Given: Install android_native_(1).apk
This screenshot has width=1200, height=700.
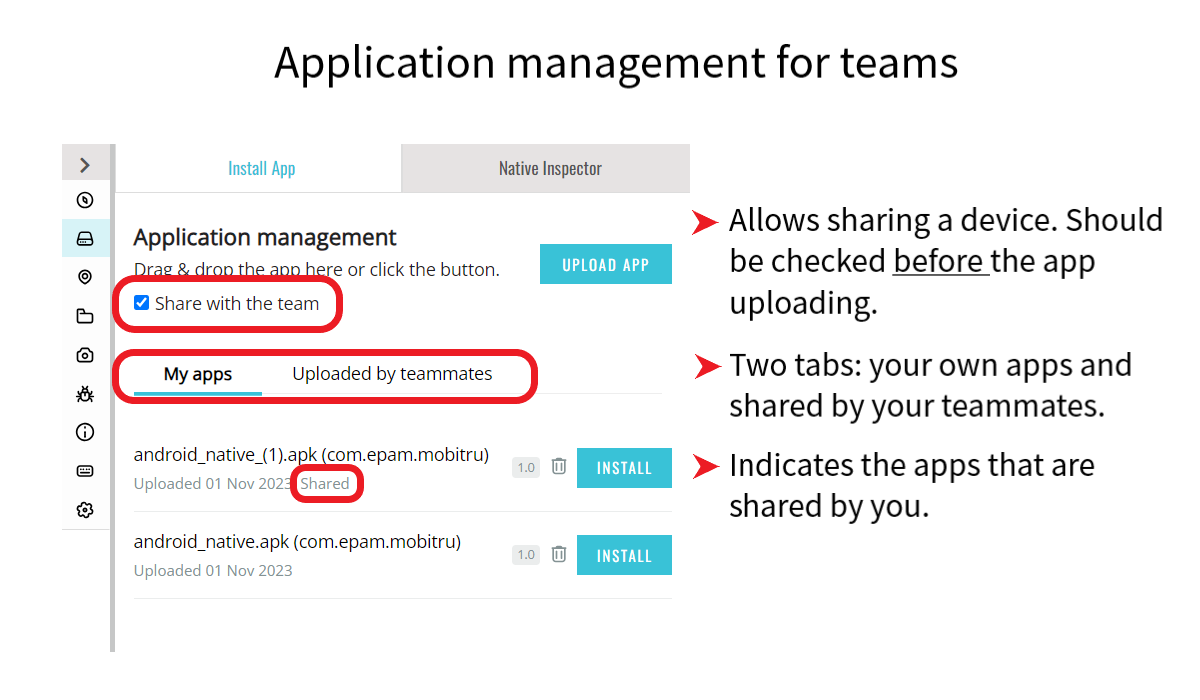Looking at the screenshot, I should pos(624,468).
